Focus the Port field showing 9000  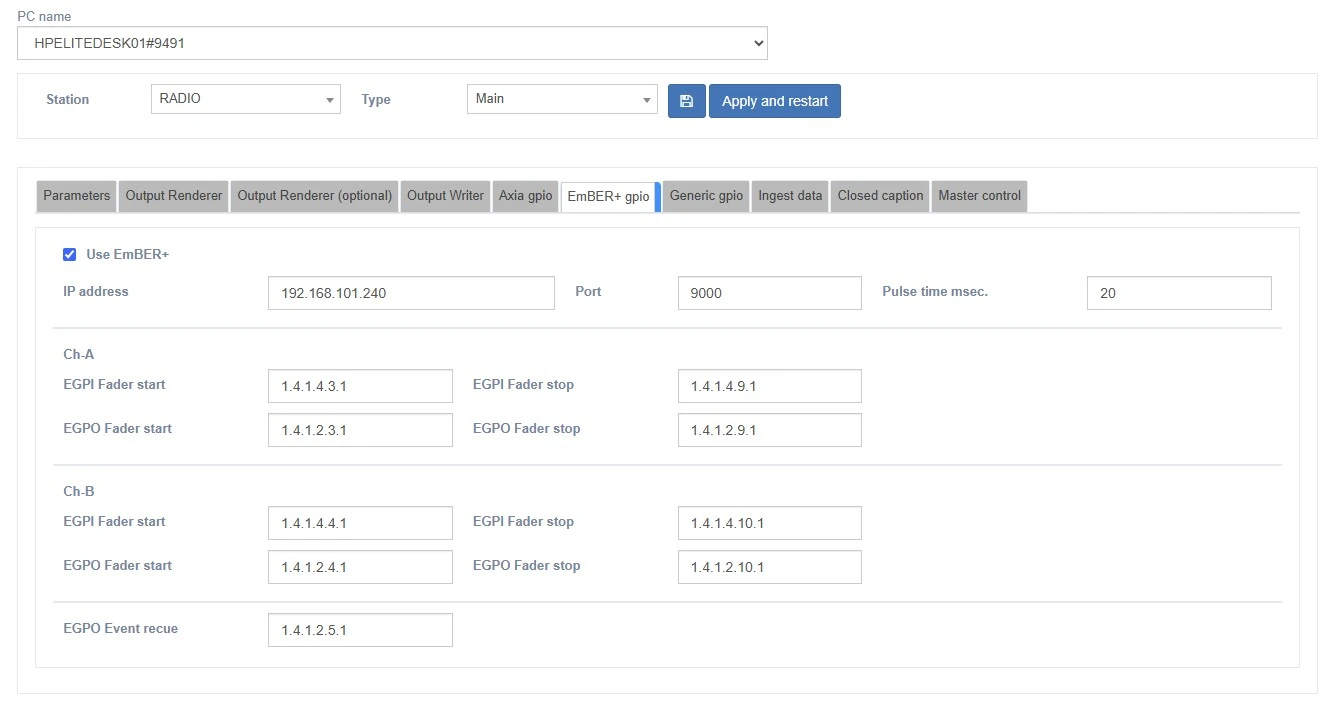(x=769, y=293)
